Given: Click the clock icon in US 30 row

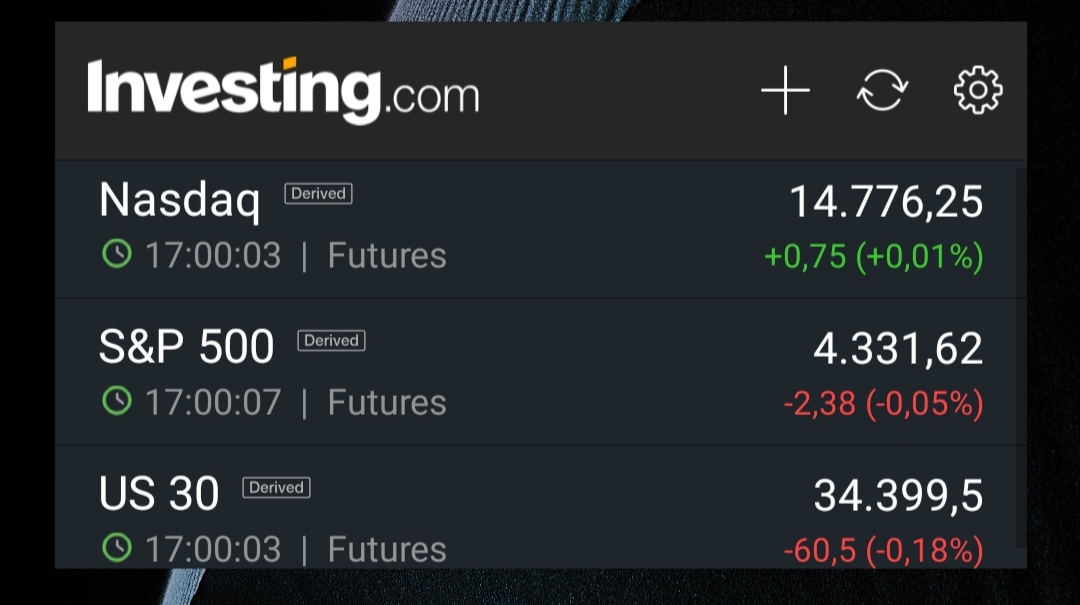Looking at the screenshot, I should (117, 548).
